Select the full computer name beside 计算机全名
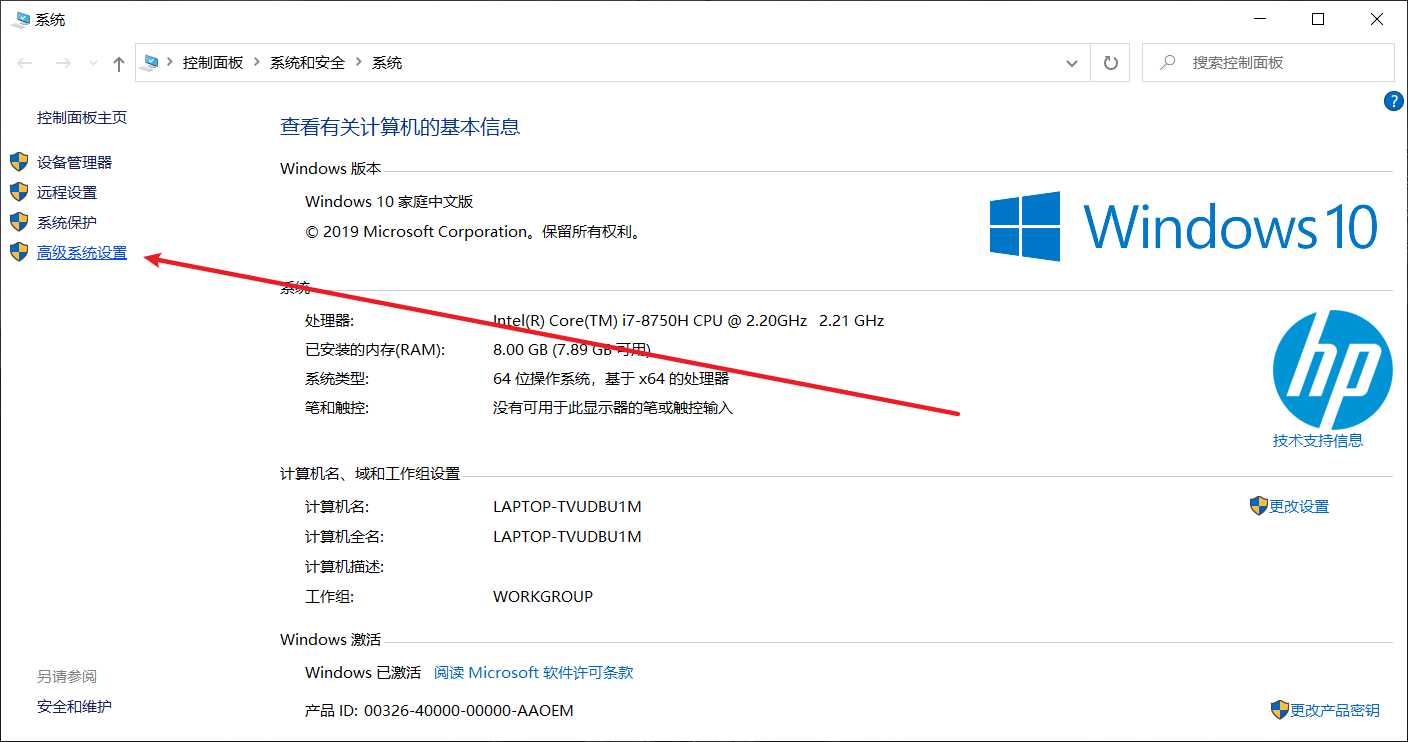 pyautogui.click(x=567, y=537)
